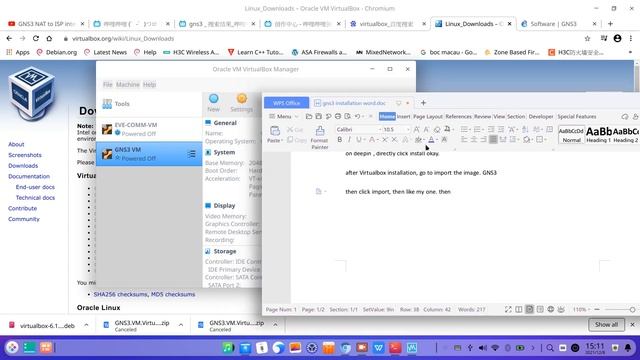640x360 pixels.
Task: Open the Community link in sidebar
Action: point(24,219)
